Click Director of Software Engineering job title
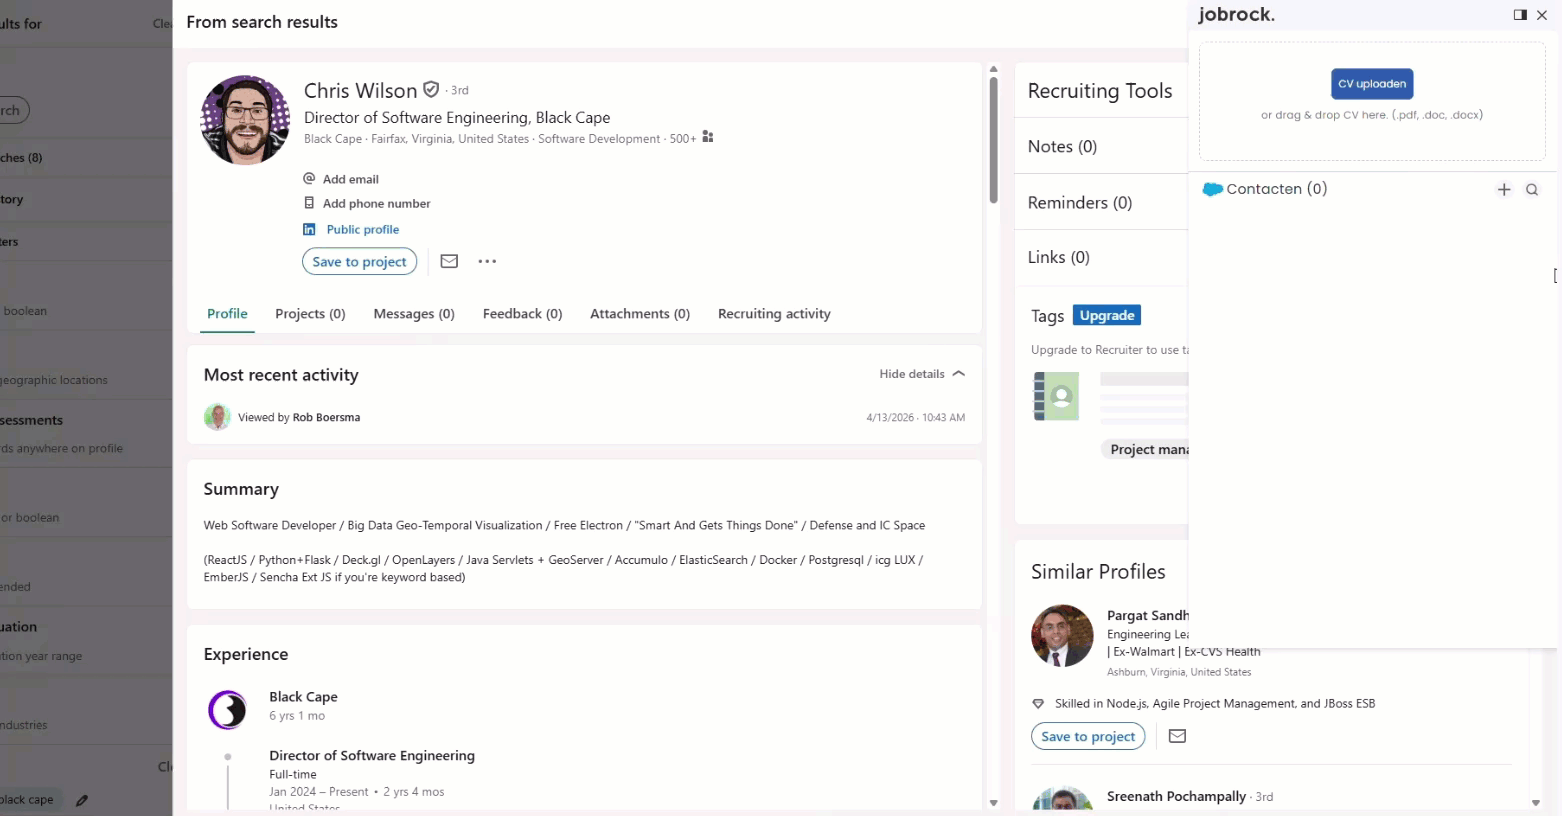Image resolution: width=1562 pixels, height=816 pixels. (372, 756)
